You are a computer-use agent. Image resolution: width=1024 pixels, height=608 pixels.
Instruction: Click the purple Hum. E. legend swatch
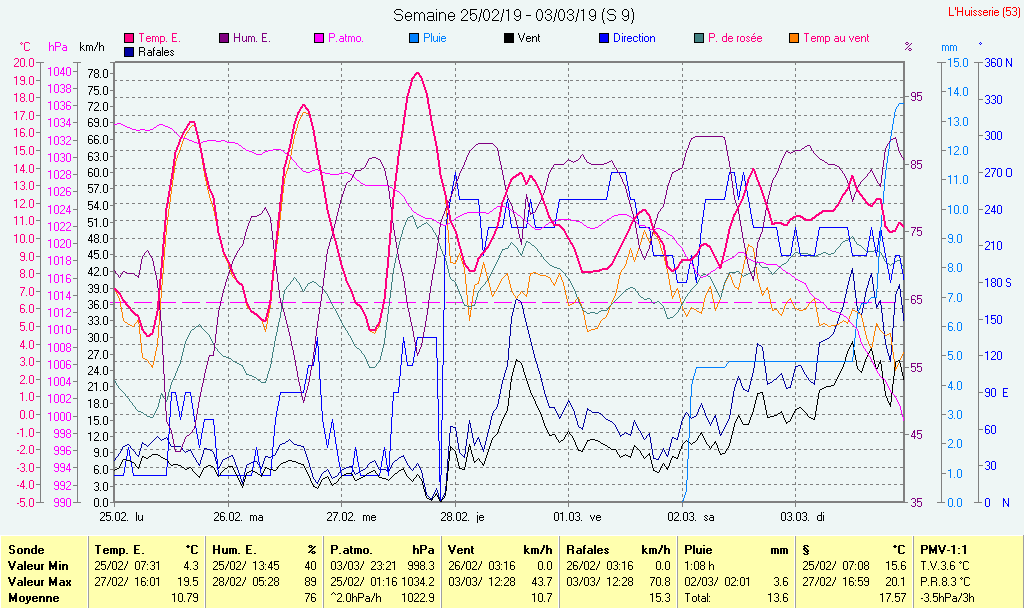[x=224, y=38]
